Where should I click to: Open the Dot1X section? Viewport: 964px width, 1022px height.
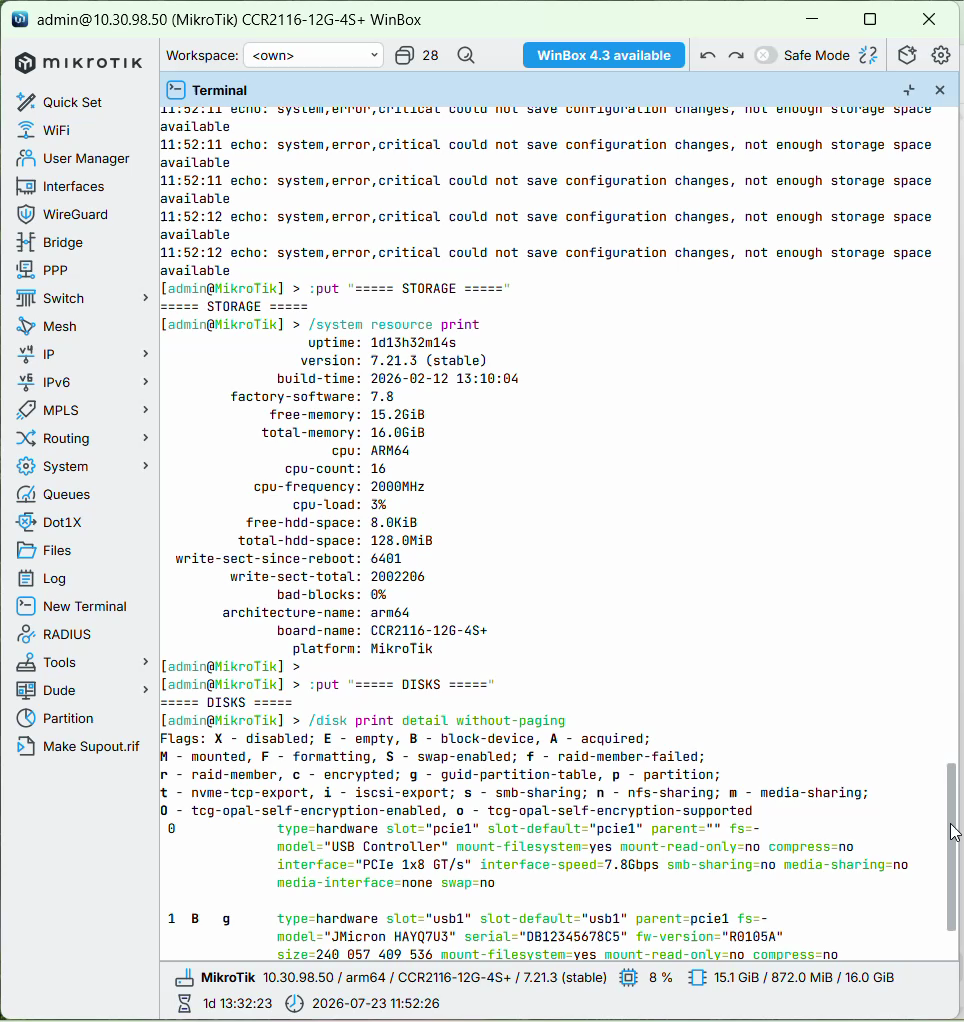pyautogui.click(x=62, y=523)
